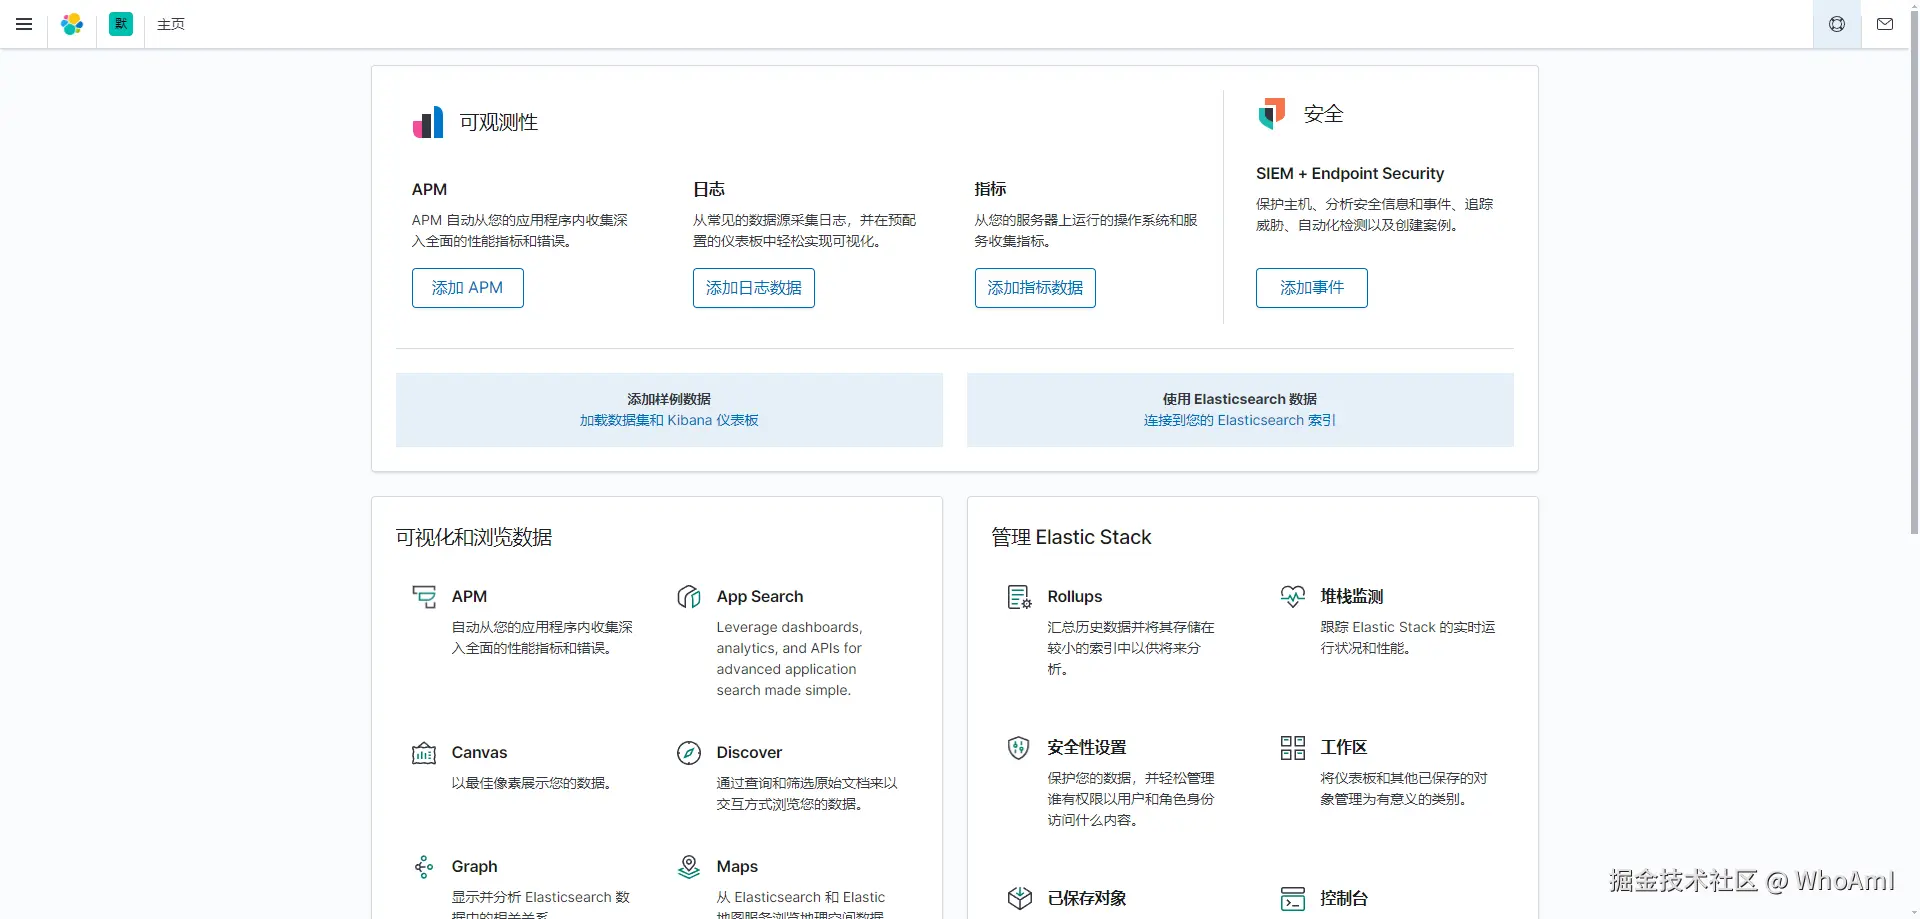Open the 控制台 title link
1920x919 pixels.
pyautogui.click(x=1344, y=898)
